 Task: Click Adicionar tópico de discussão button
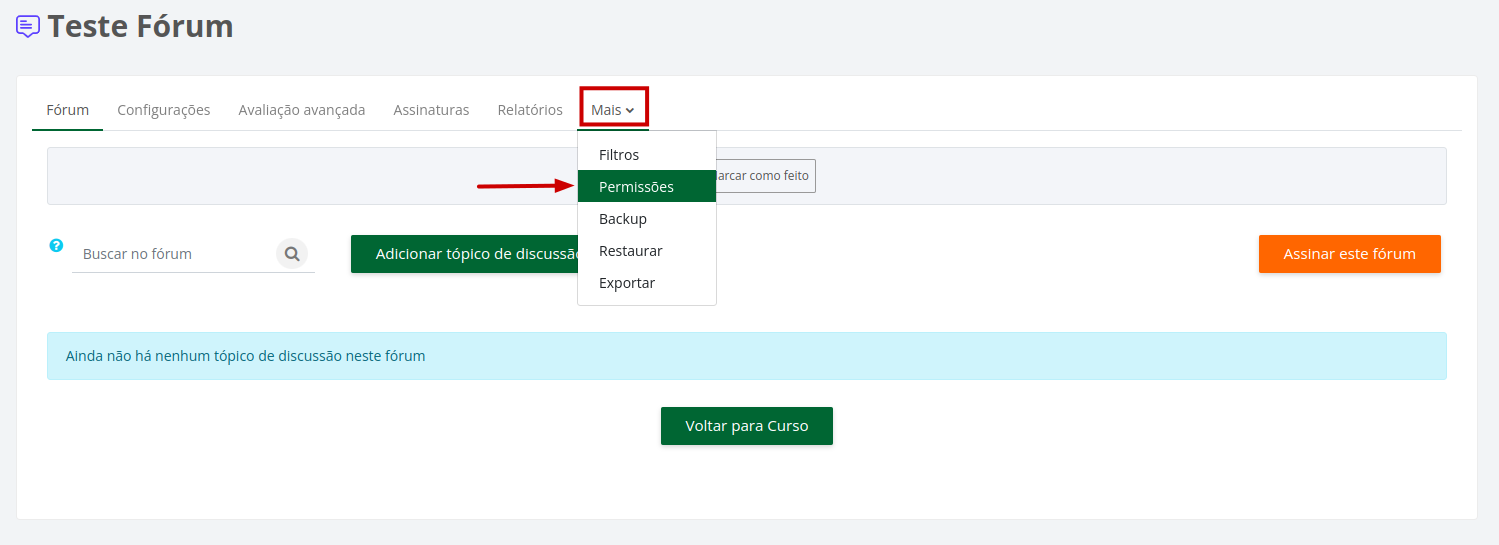(x=465, y=254)
